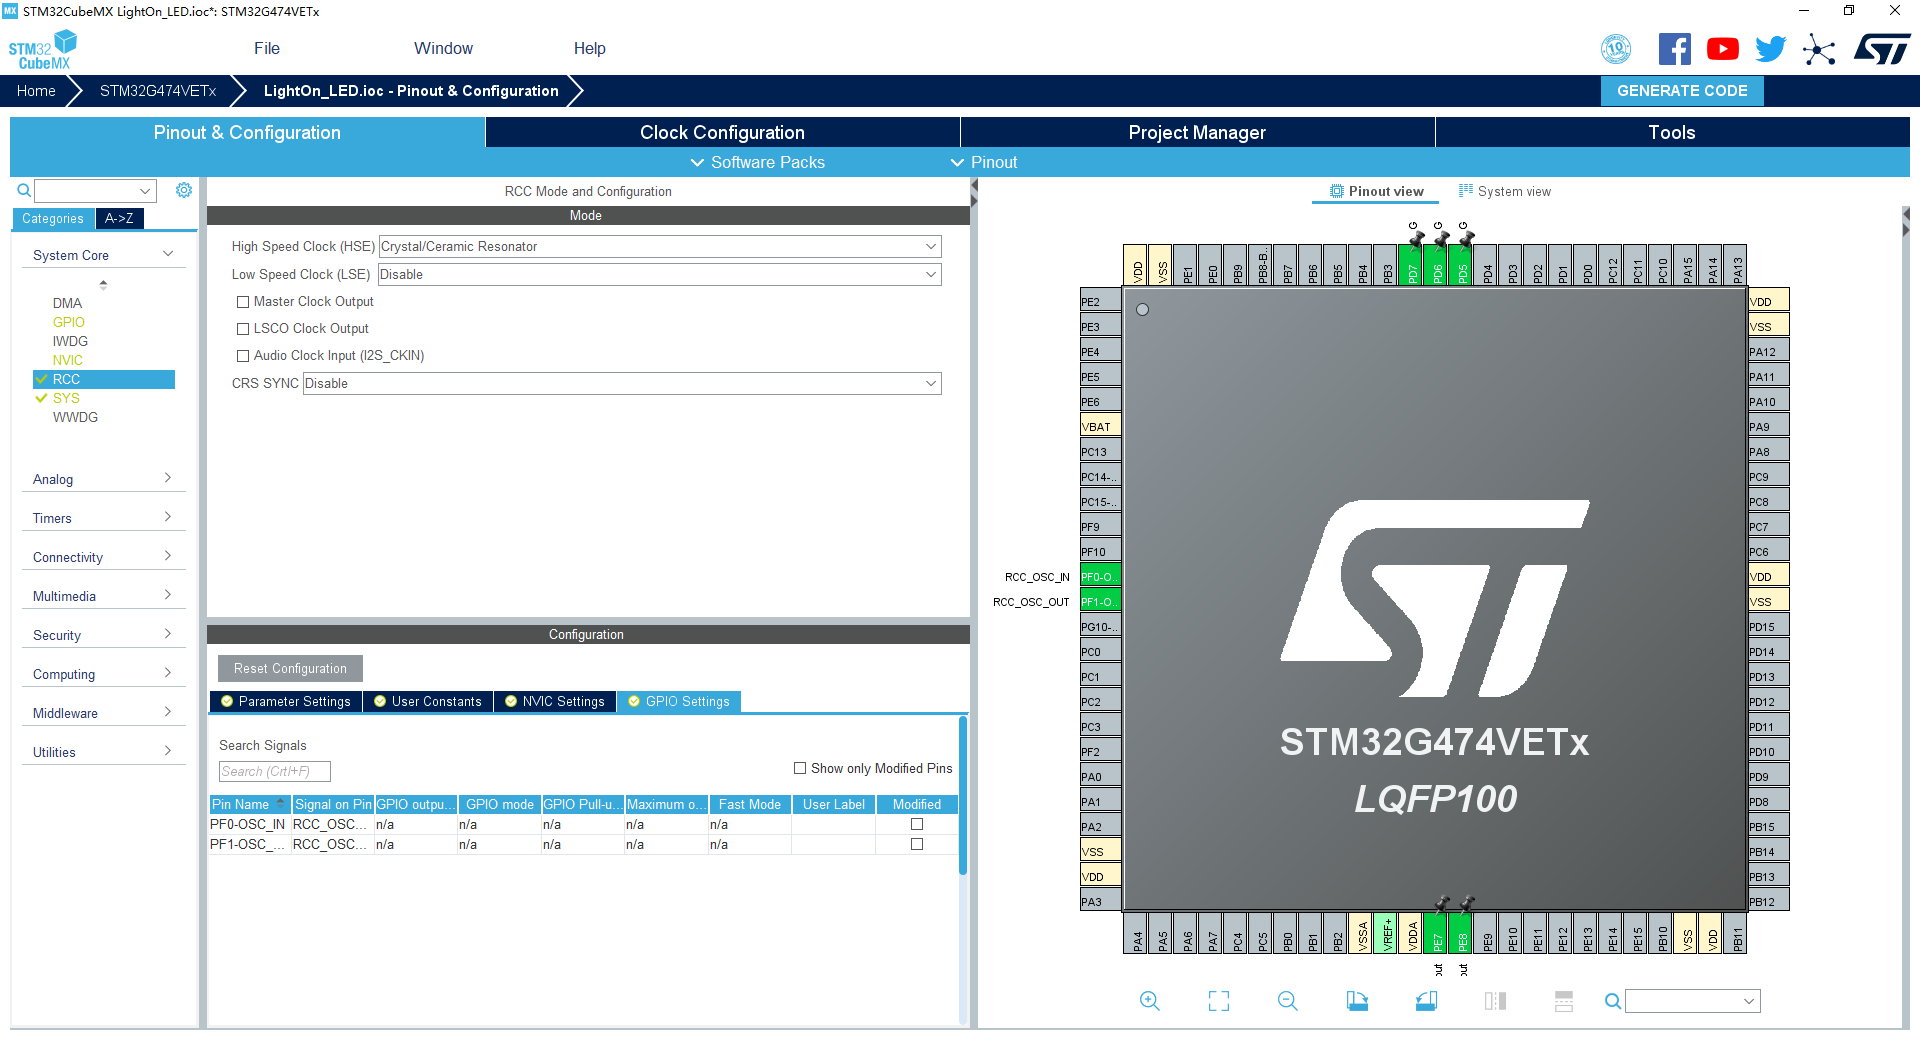
Task: Check Show only Modified Pins
Action: pyautogui.click(x=800, y=768)
